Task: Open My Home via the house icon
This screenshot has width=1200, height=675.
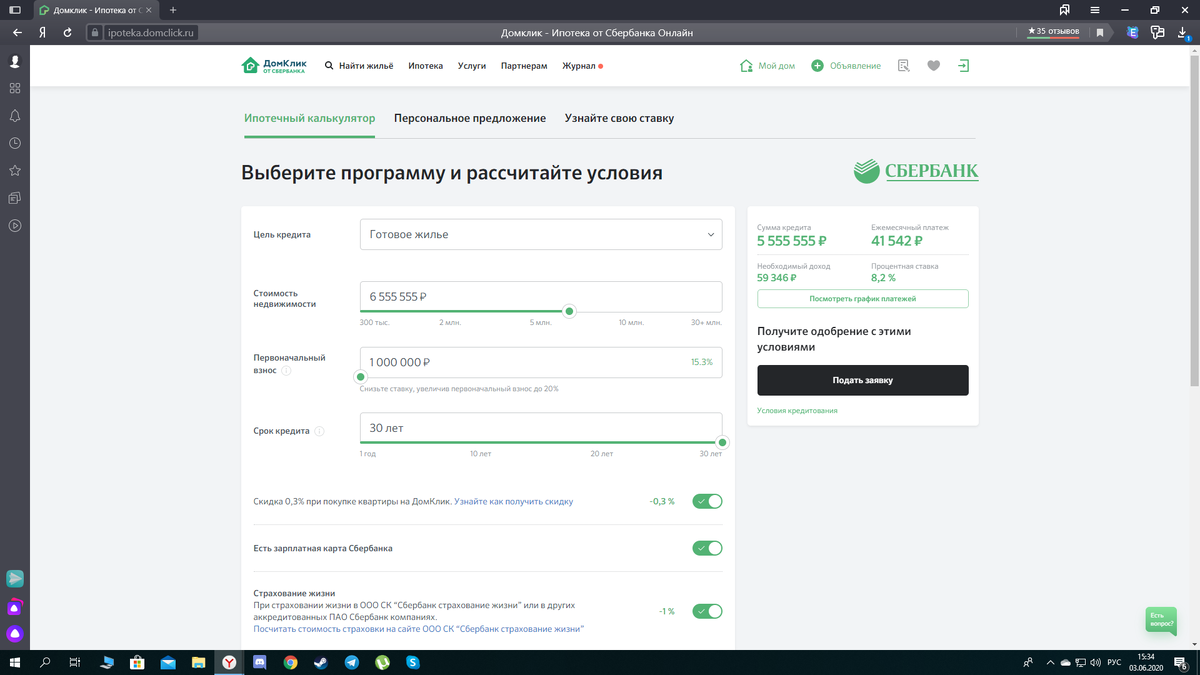Action: tap(745, 65)
